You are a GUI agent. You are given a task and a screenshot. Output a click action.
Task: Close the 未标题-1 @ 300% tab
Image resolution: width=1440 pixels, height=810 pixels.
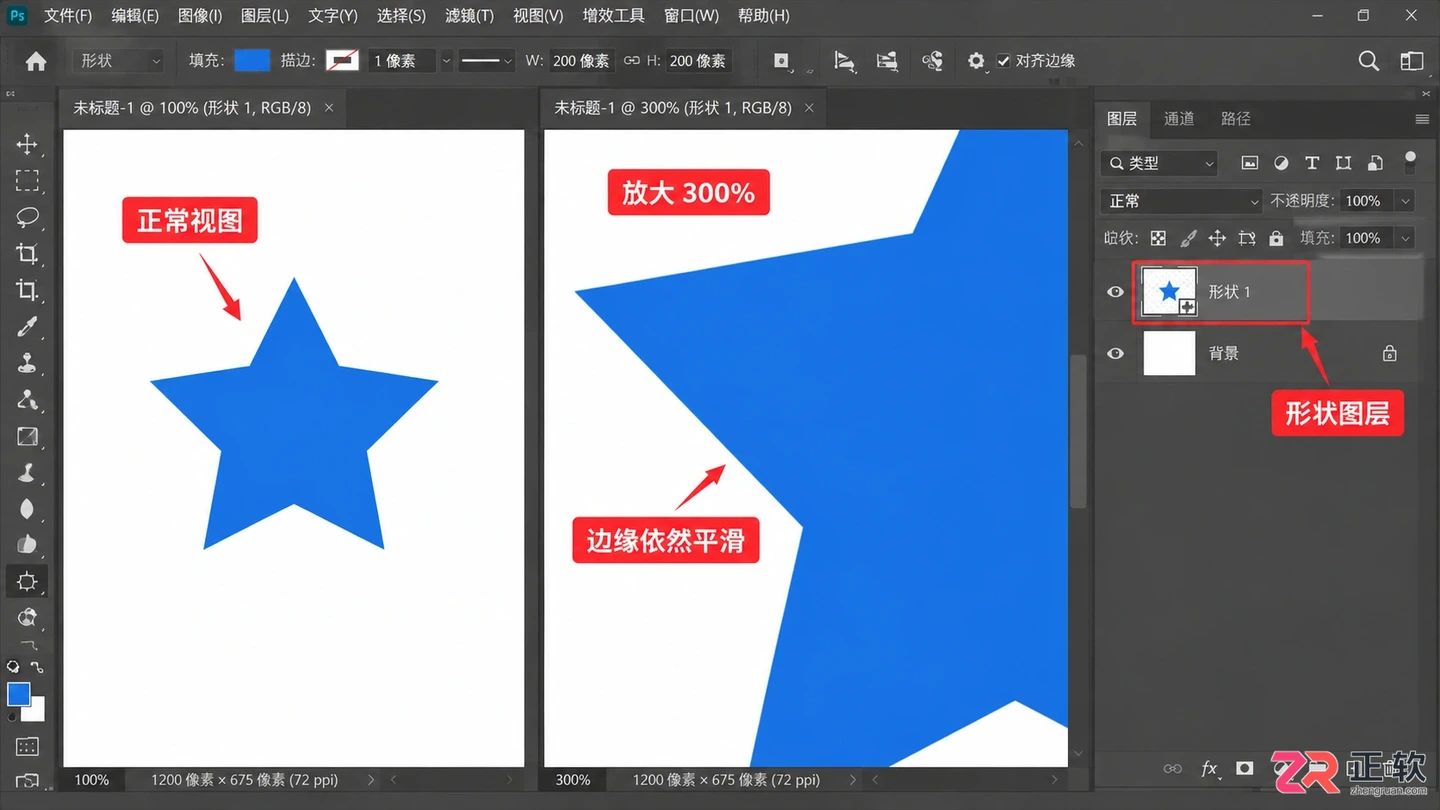point(809,108)
